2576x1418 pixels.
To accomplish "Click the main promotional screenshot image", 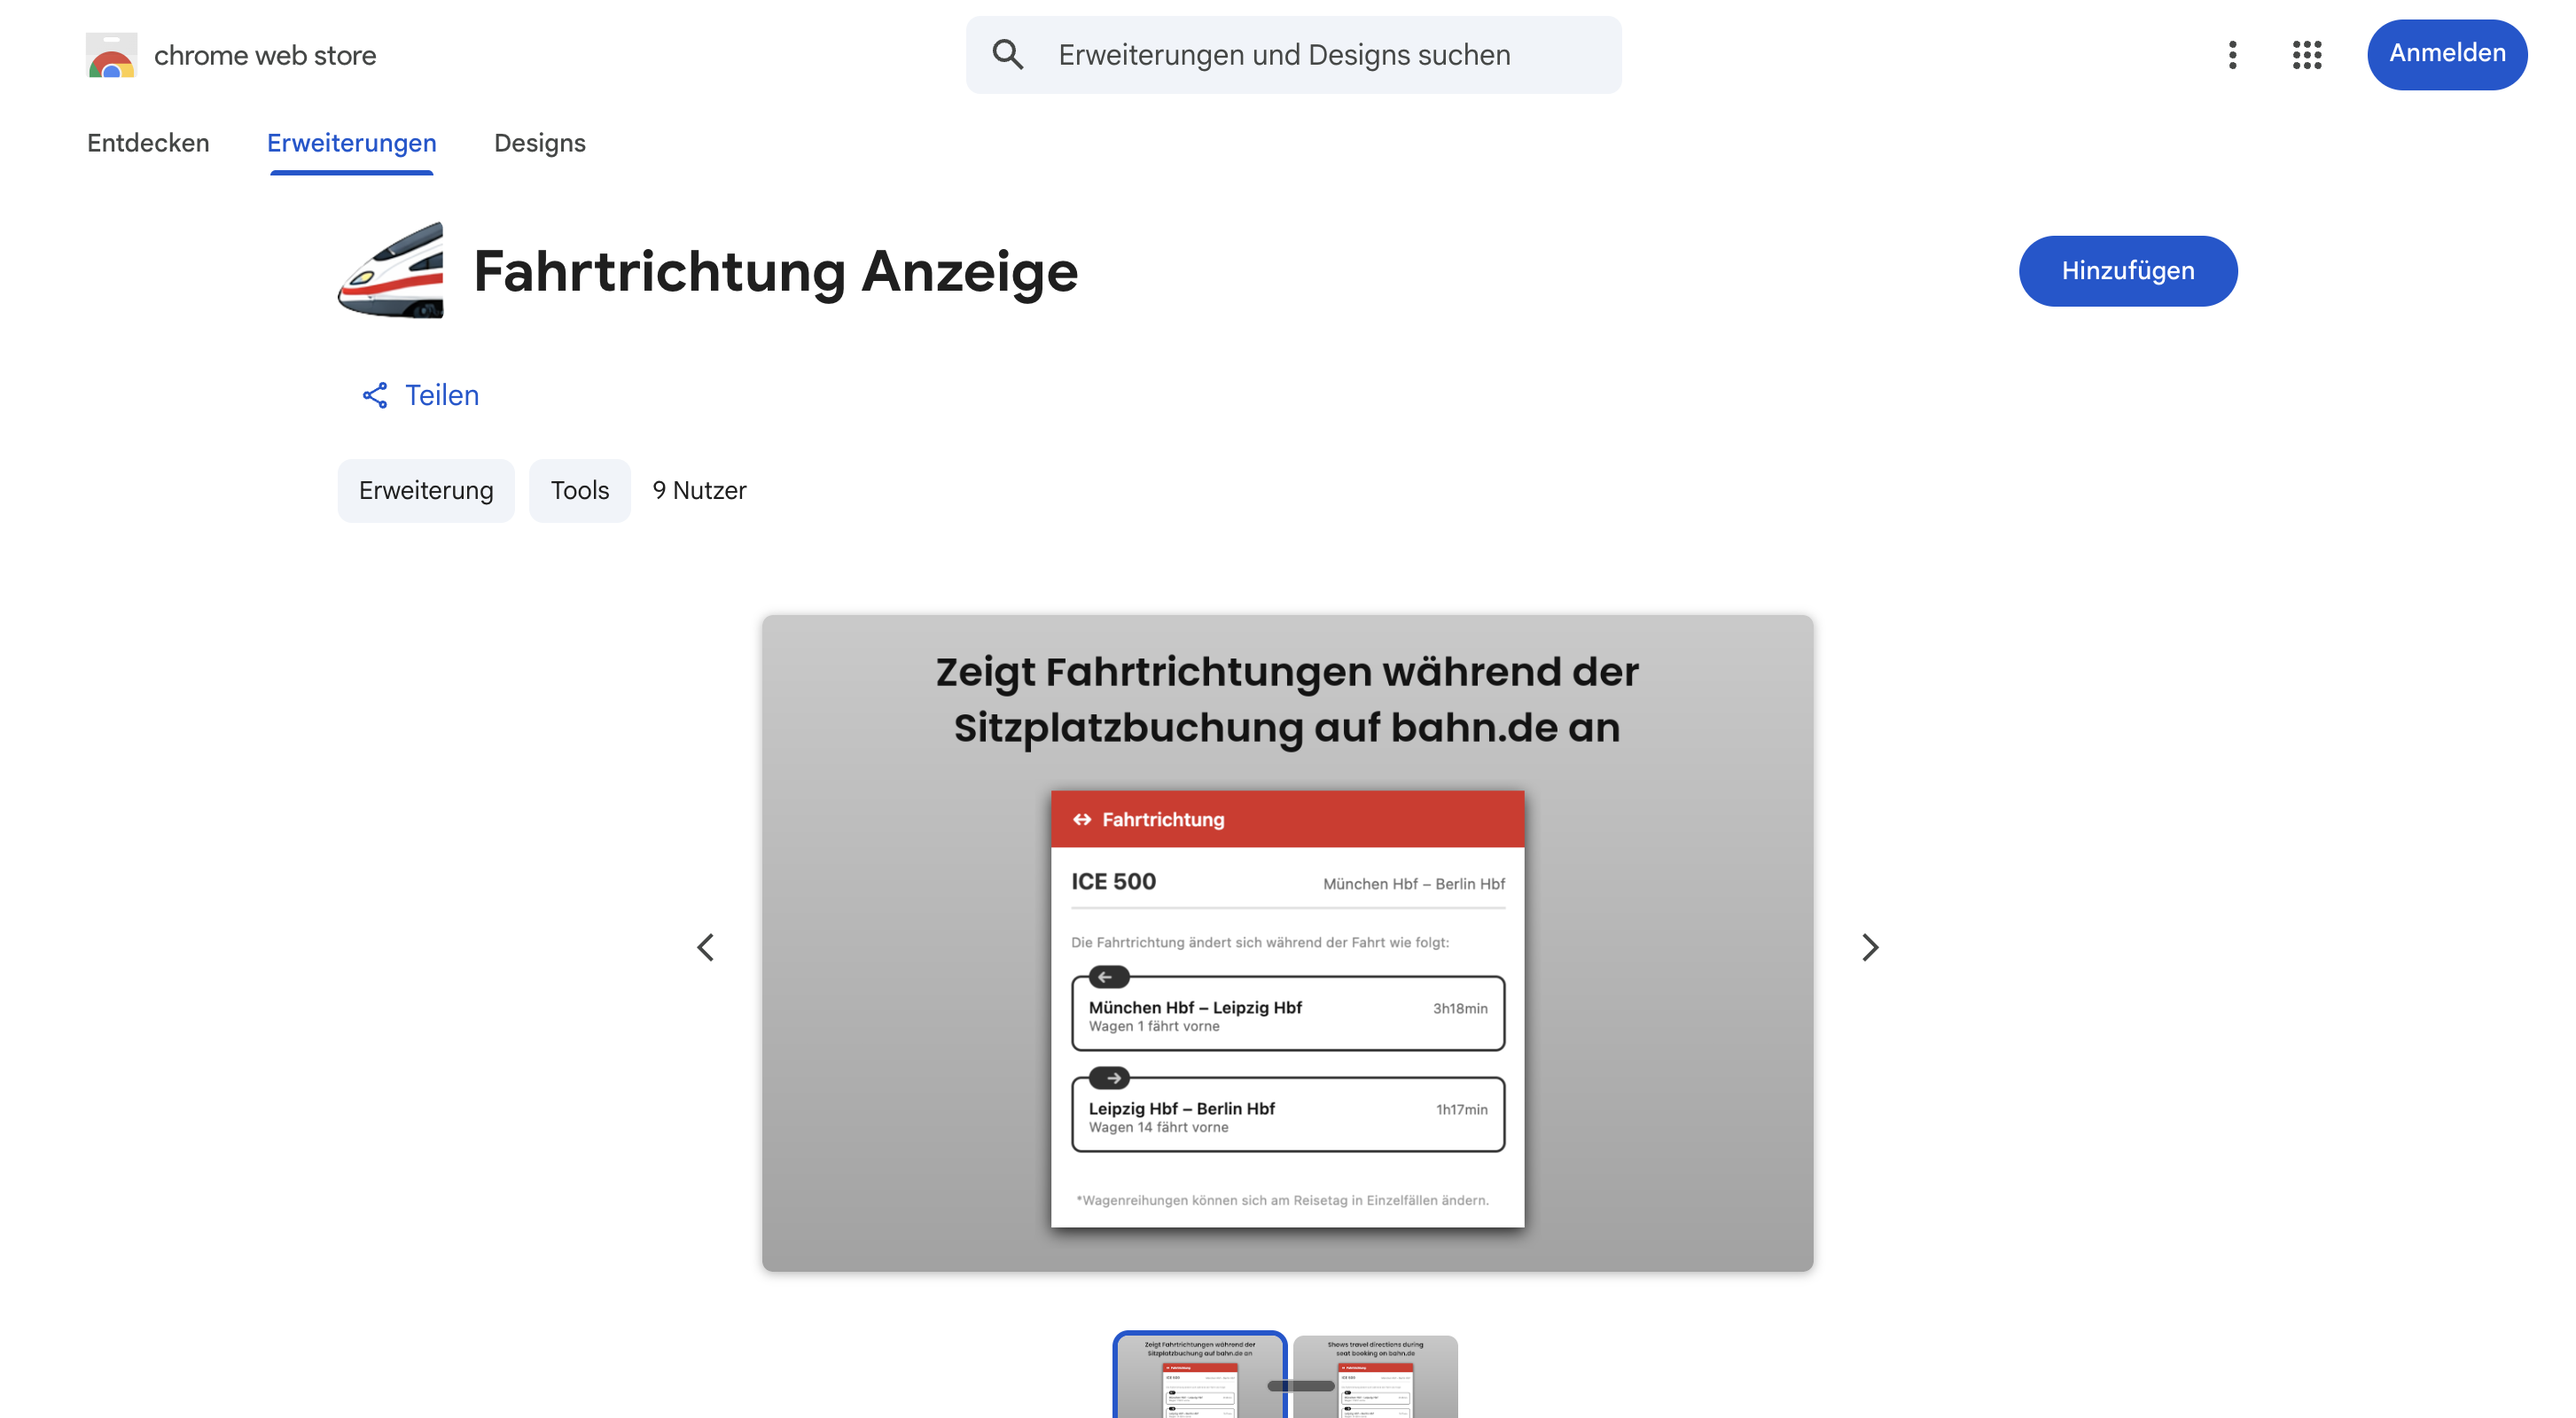I will 1287,942.
